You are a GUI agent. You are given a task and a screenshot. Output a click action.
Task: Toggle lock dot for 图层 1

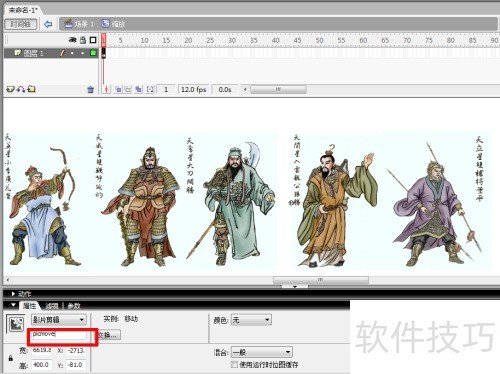83,53
